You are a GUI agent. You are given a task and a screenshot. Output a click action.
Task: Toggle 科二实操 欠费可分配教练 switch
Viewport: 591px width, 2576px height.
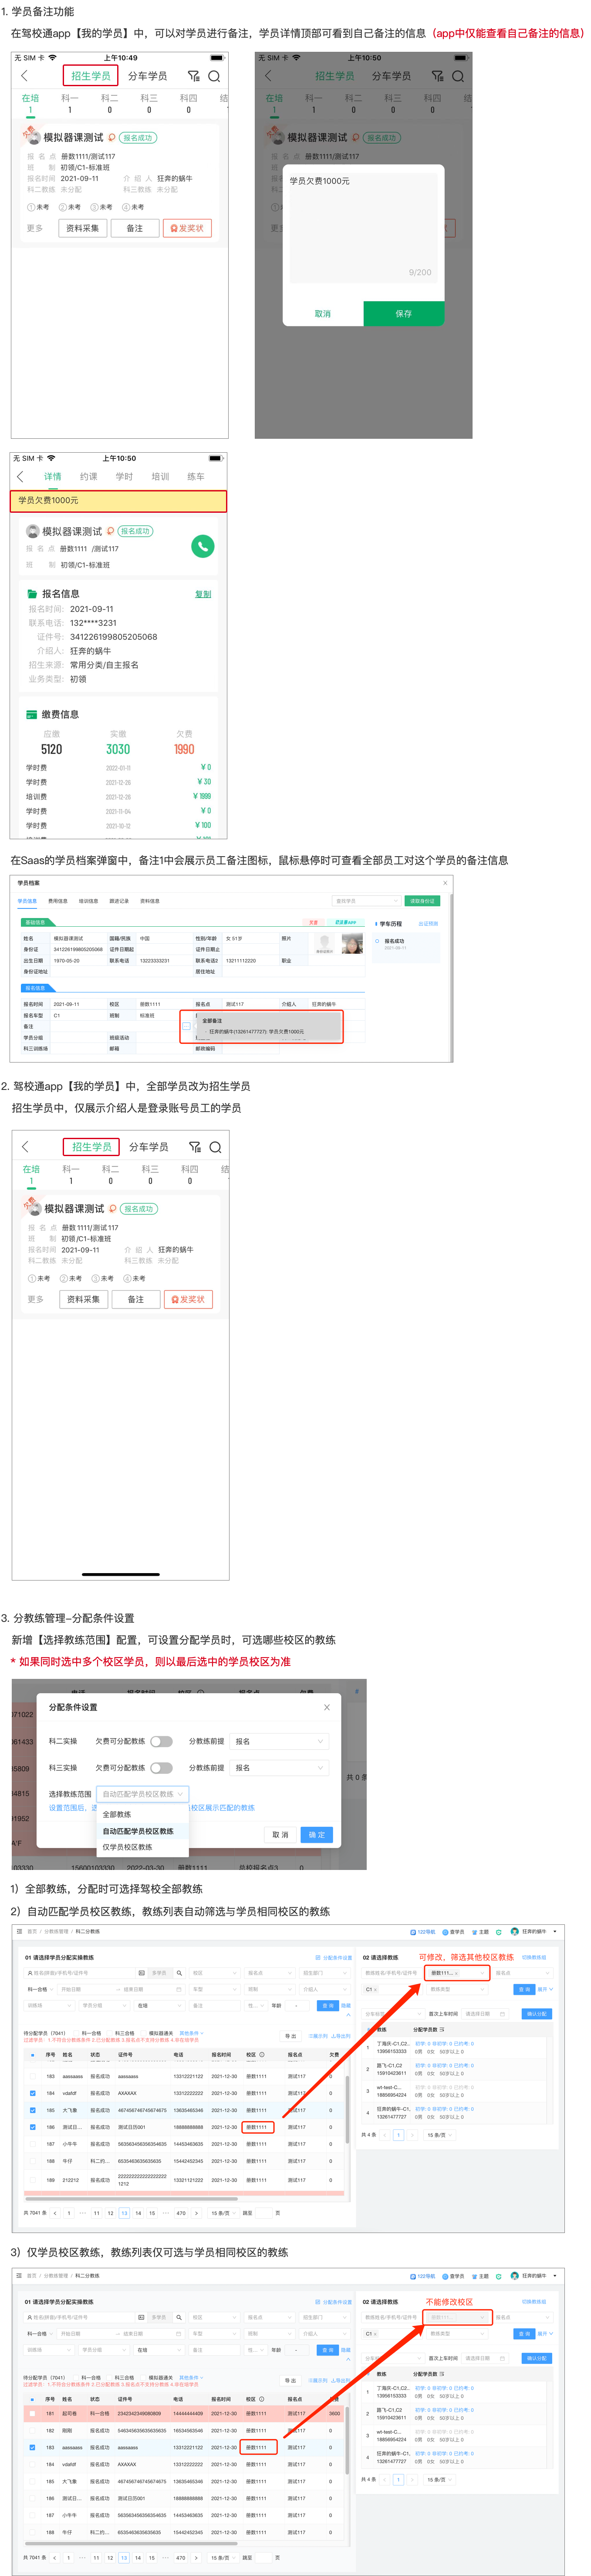[x=161, y=1741]
